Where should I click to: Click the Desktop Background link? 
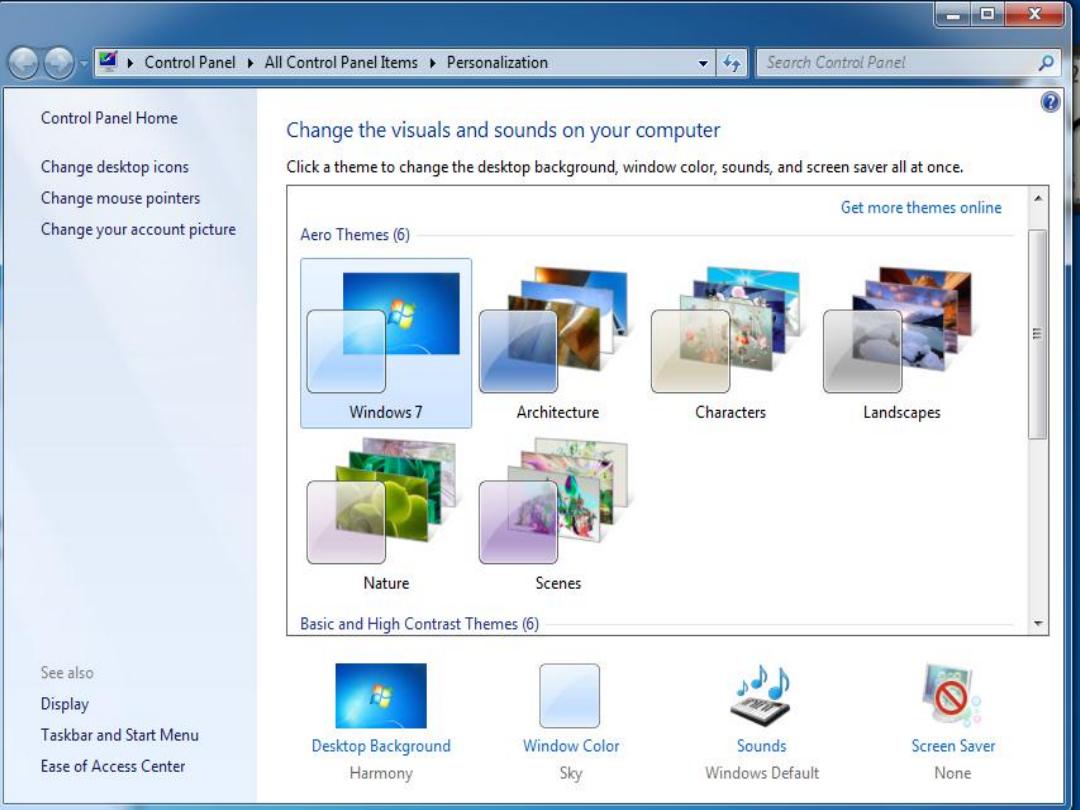(x=381, y=746)
